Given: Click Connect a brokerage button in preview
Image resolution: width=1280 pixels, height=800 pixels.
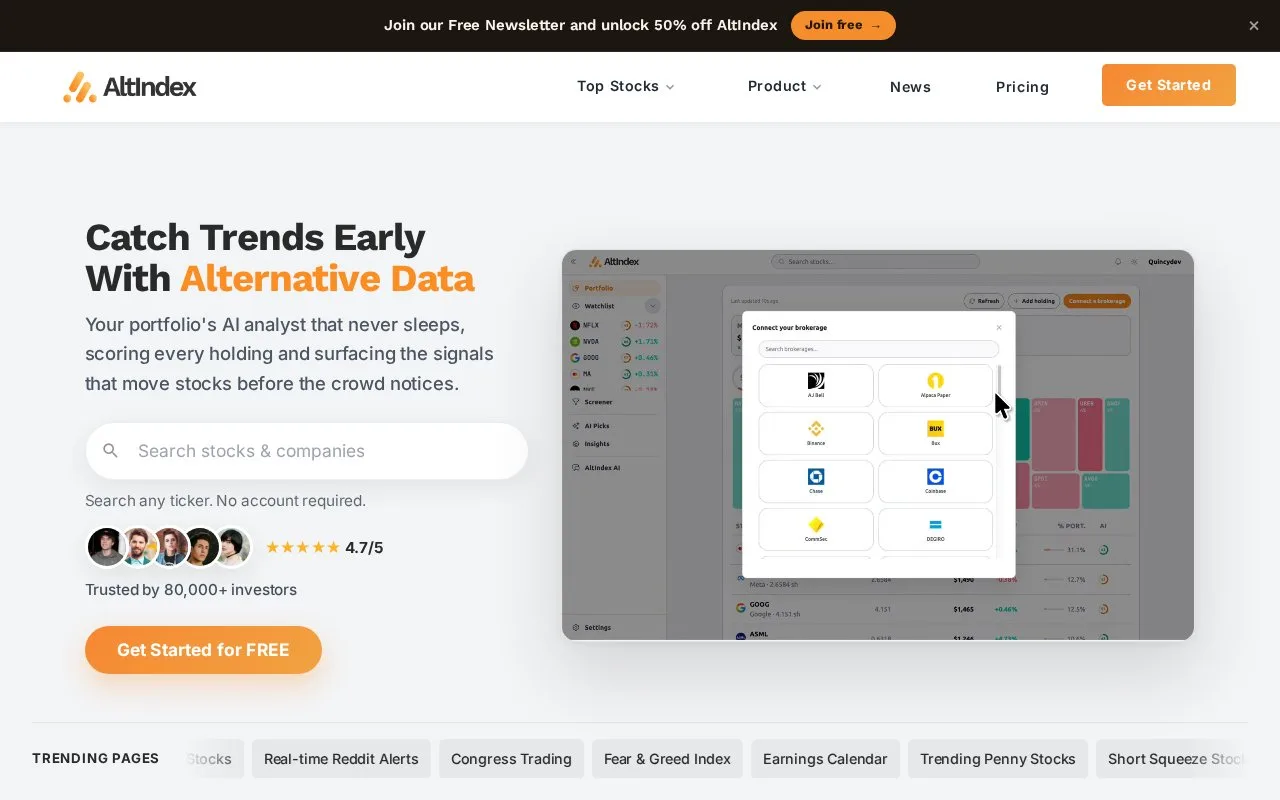Looking at the screenshot, I should point(1097,301).
